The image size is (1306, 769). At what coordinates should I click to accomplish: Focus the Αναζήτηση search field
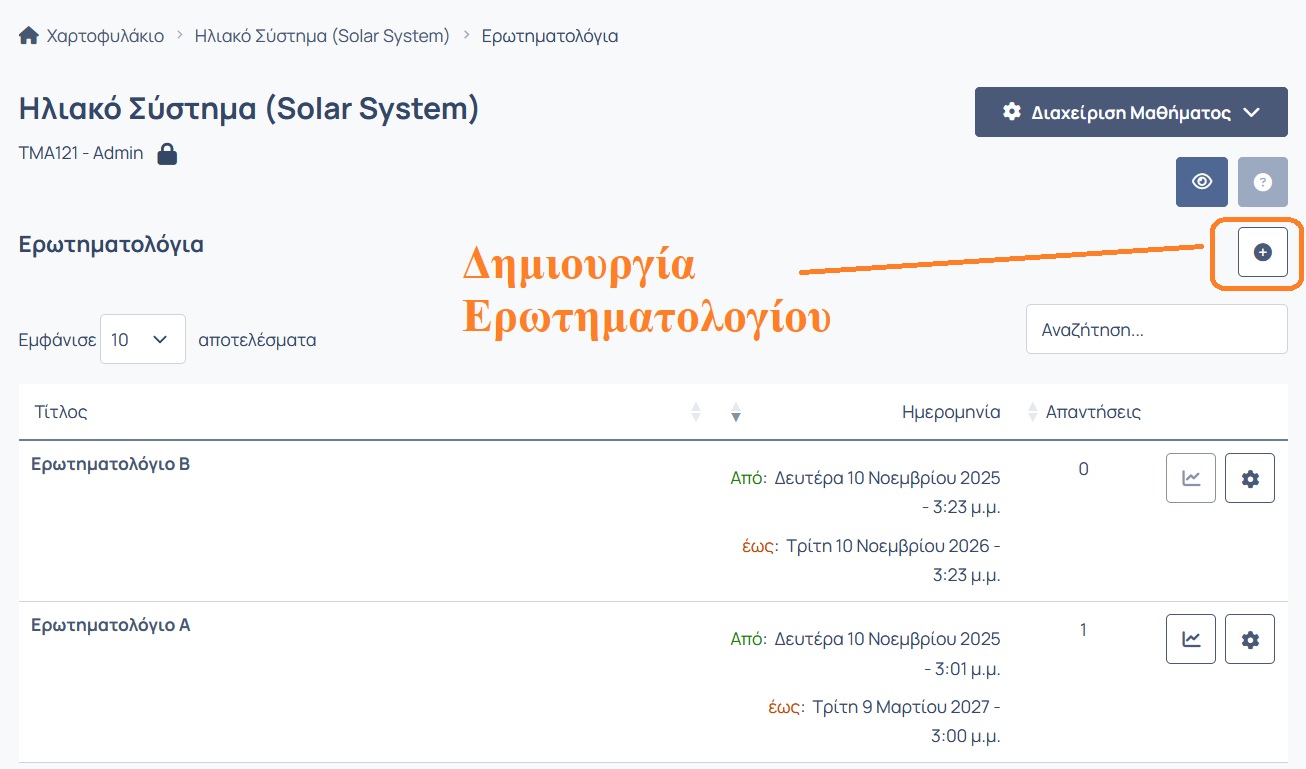pyautogui.click(x=1156, y=329)
